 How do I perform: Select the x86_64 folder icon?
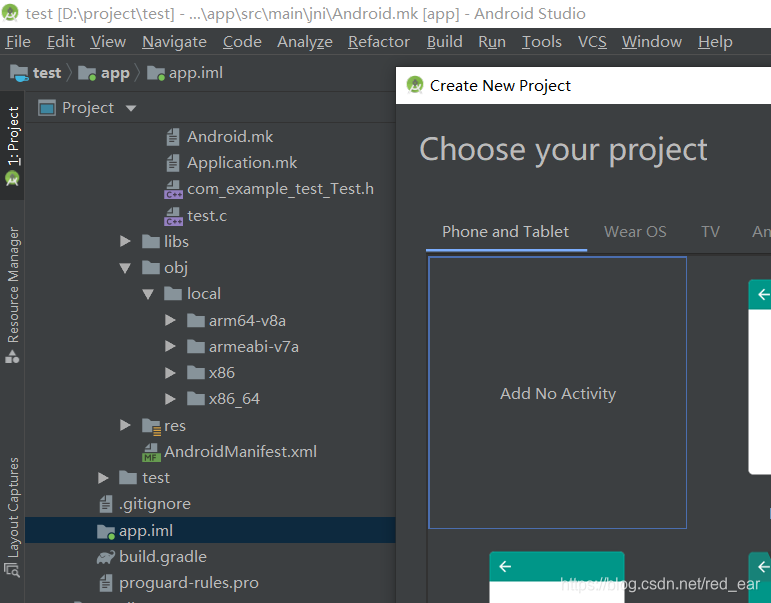196,399
